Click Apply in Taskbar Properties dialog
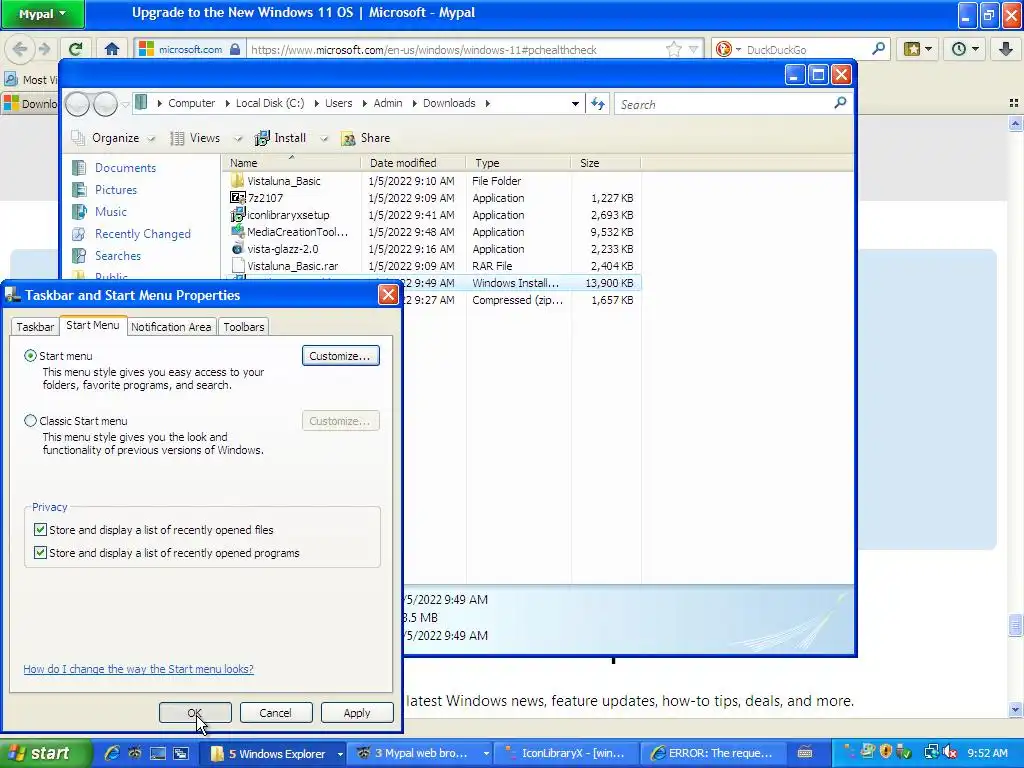Viewport: 1024px width, 768px height. (357, 712)
